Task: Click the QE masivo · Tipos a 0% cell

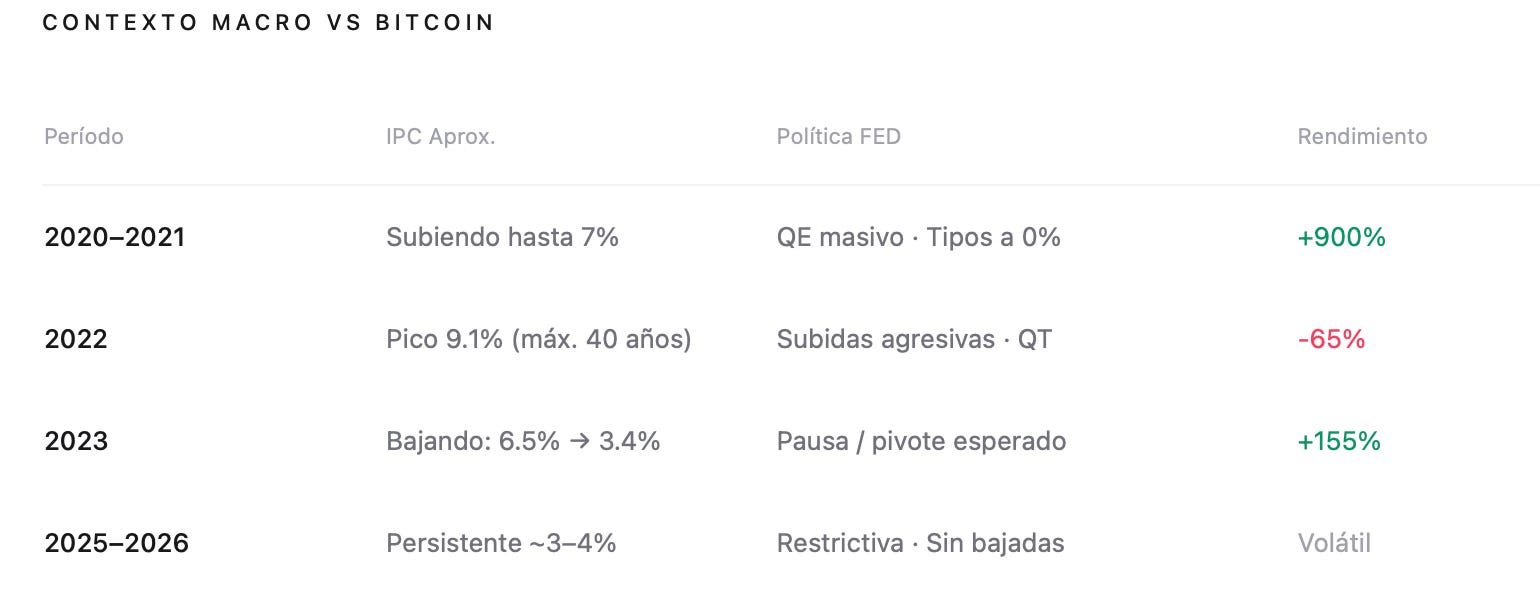Action: [919, 238]
